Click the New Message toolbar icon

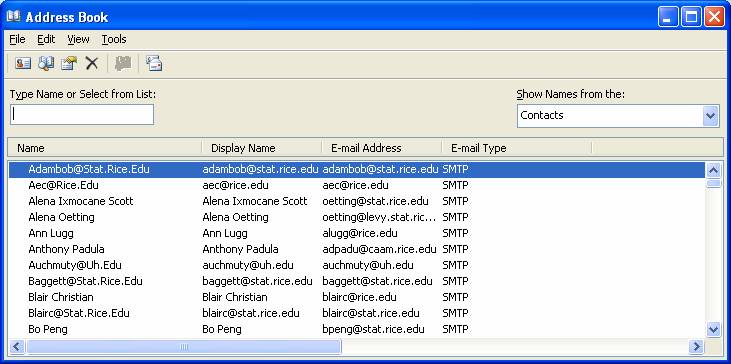[x=154, y=63]
